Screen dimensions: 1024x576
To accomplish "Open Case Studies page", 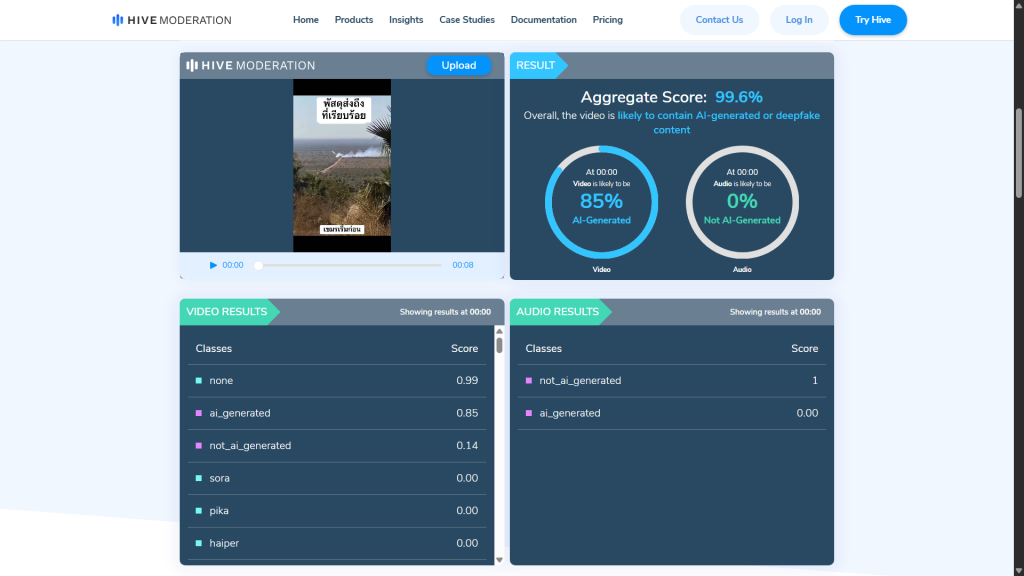I will [467, 20].
